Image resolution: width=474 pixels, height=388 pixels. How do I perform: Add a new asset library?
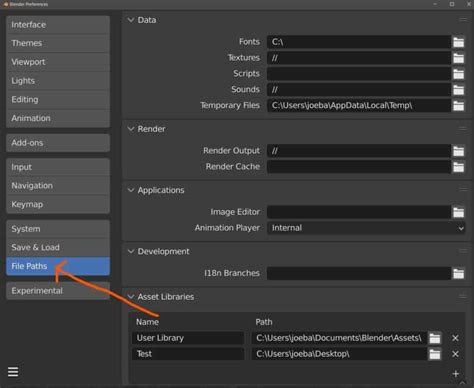click(456, 374)
